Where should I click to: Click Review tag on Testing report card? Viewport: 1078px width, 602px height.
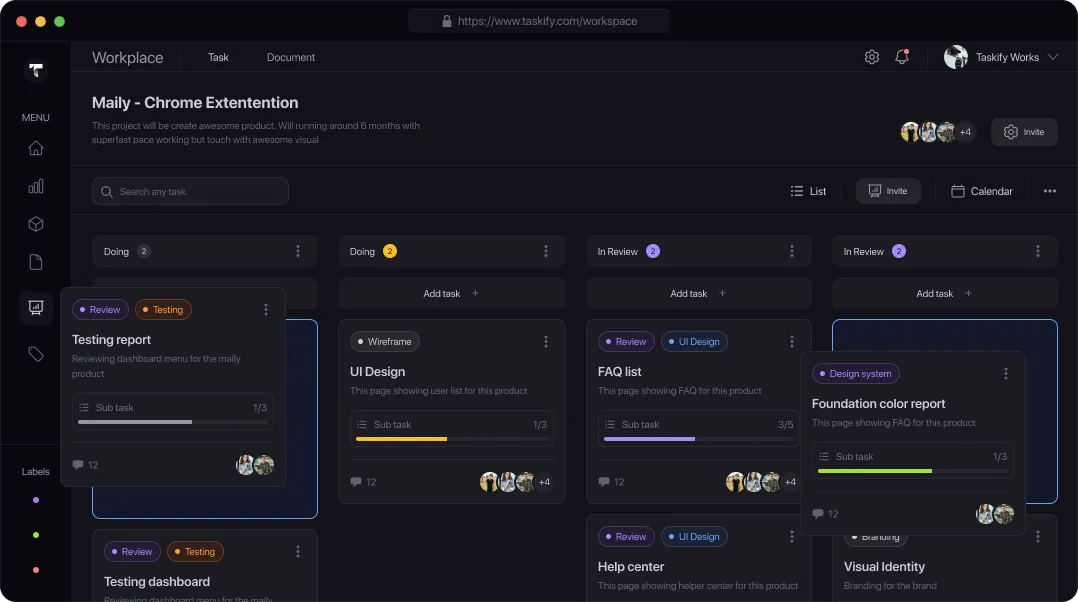pos(100,309)
